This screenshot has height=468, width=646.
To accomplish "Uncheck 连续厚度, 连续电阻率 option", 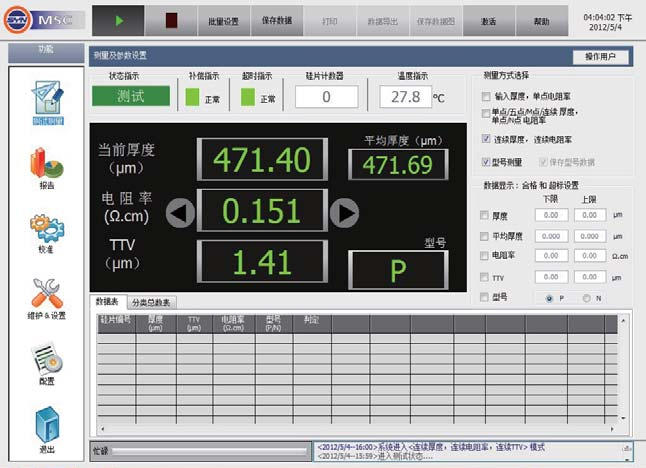I will 486,138.
